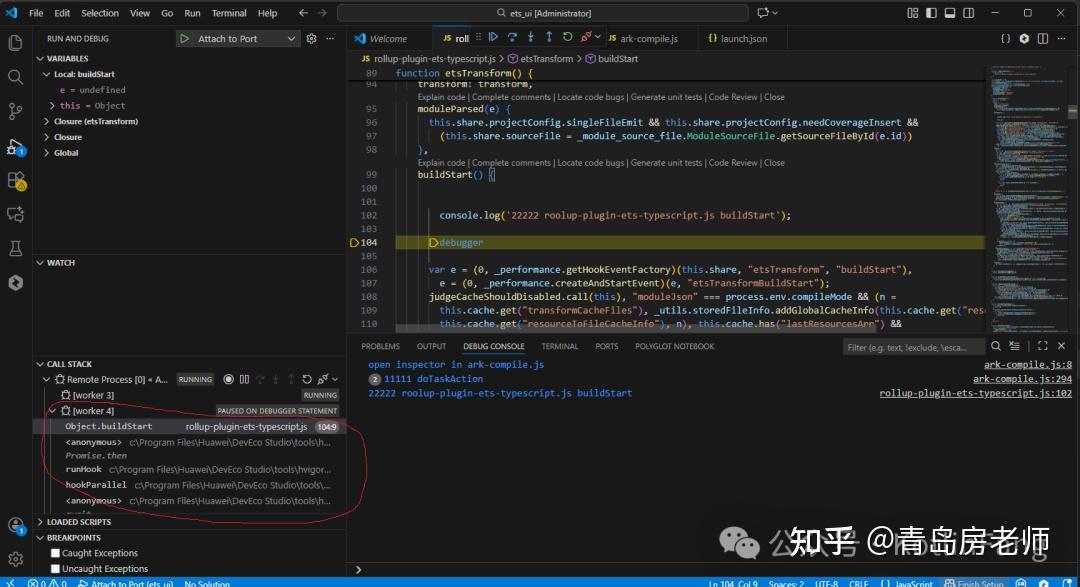Viewport: 1080px width, 587px height.
Task: Click the Debug Console filter field
Action: pyautogui.click(x=915, y=346)
